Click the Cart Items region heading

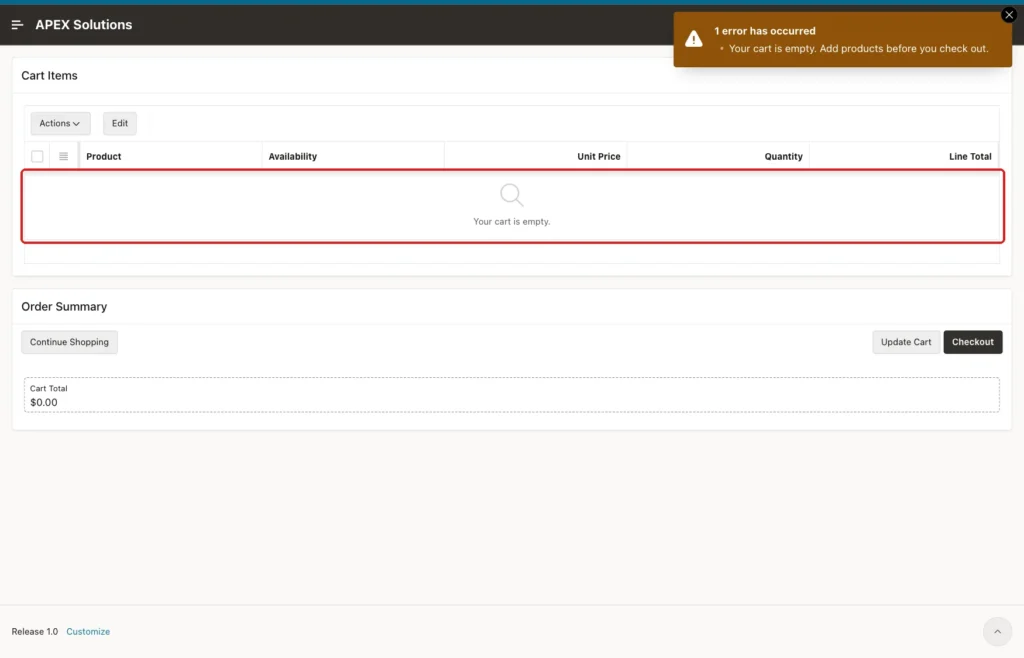pyautogui.click(x=49, y=76)
